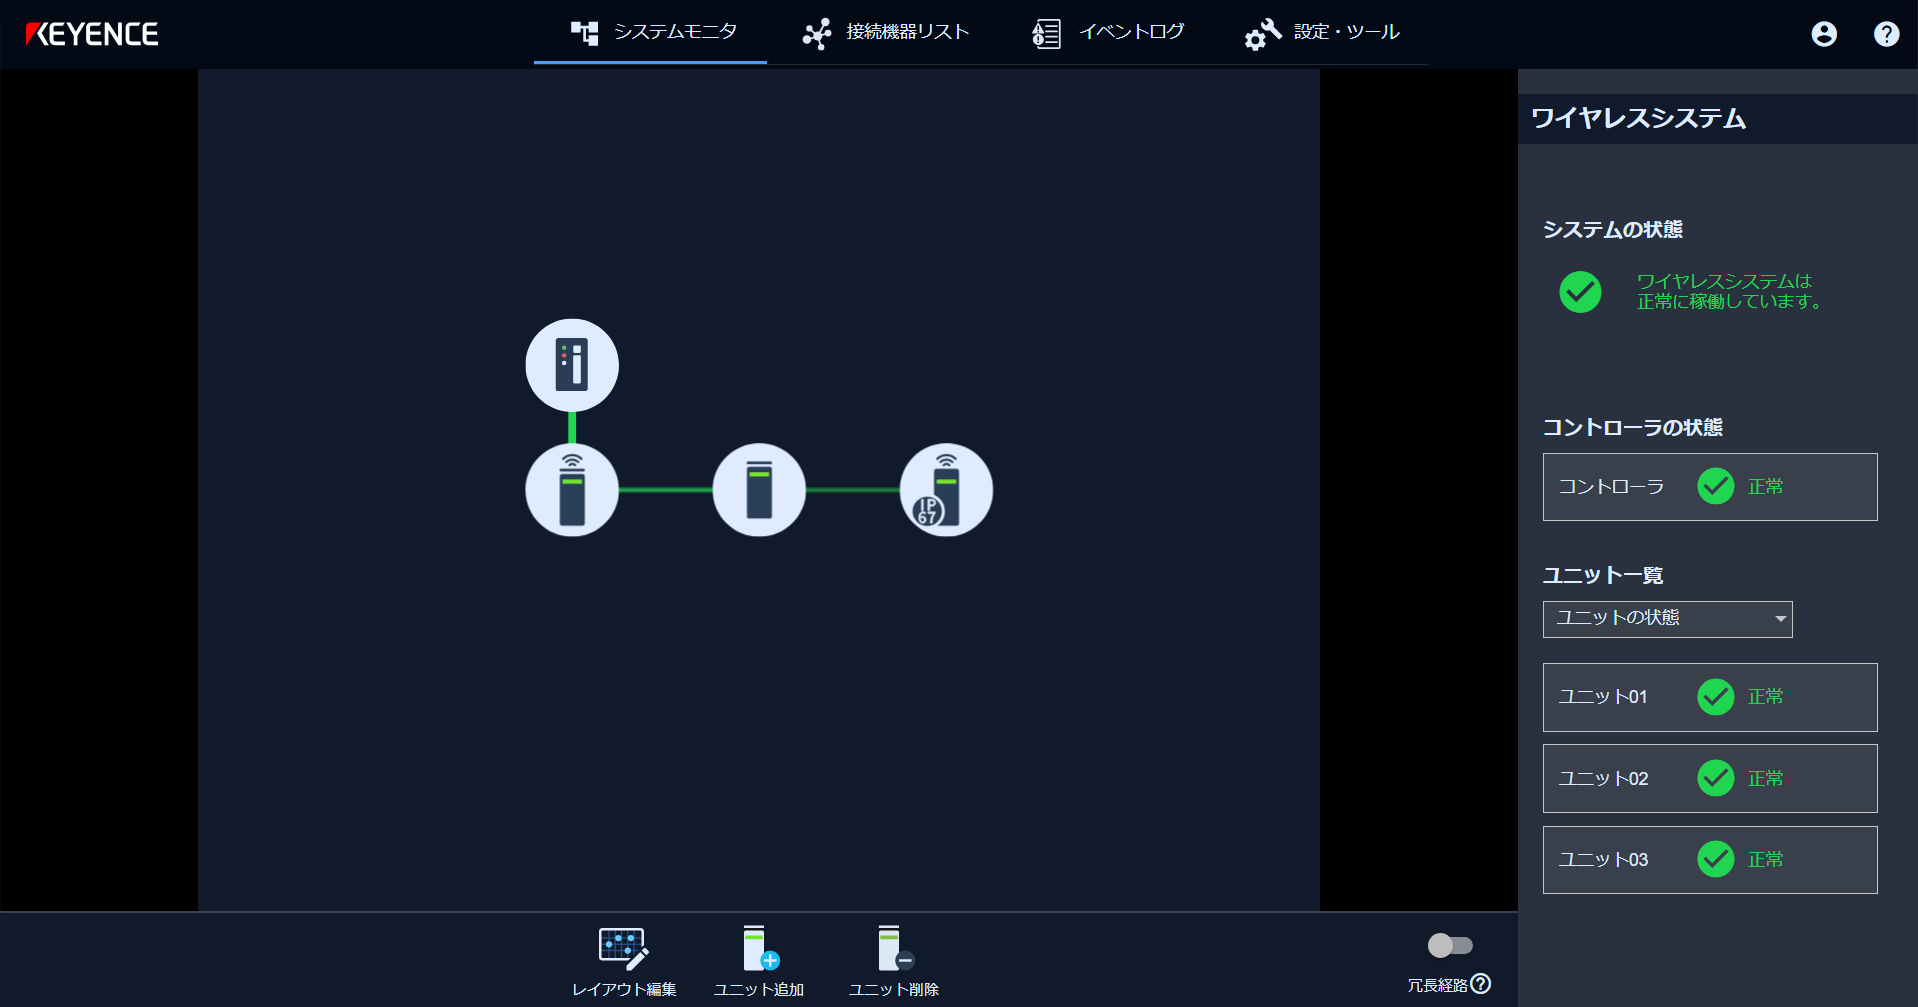Expand the unit status filter in ユニット一覧
The width and height of the screenshot is (1918, 1007).
click(x=1667, y=619)
